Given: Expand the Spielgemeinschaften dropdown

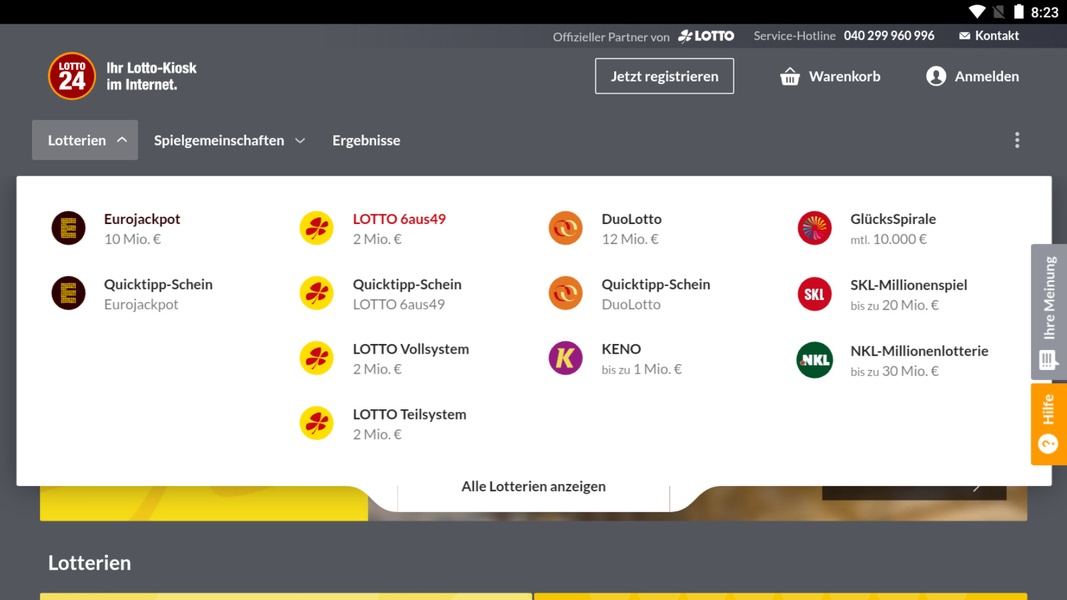Looking at the screenshot, I should (229, 140).
